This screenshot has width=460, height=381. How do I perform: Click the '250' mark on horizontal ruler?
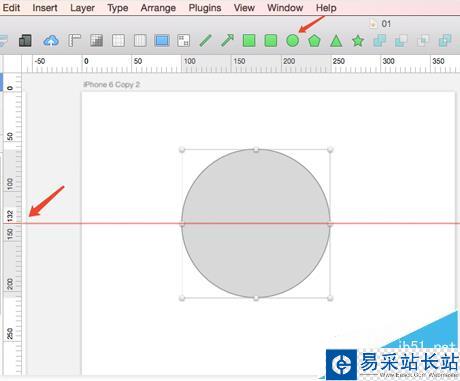coord(338,61)
